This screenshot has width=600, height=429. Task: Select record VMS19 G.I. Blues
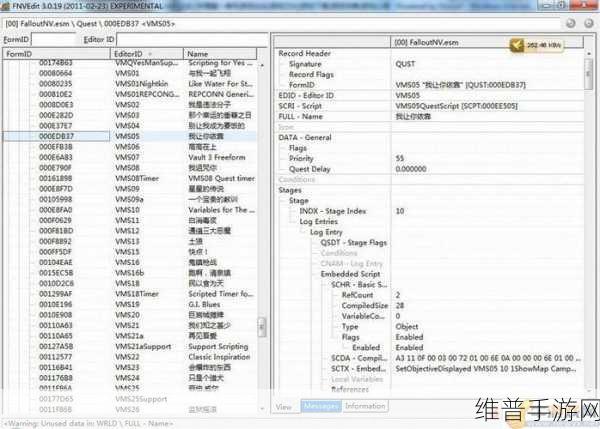tap(130, 305)
